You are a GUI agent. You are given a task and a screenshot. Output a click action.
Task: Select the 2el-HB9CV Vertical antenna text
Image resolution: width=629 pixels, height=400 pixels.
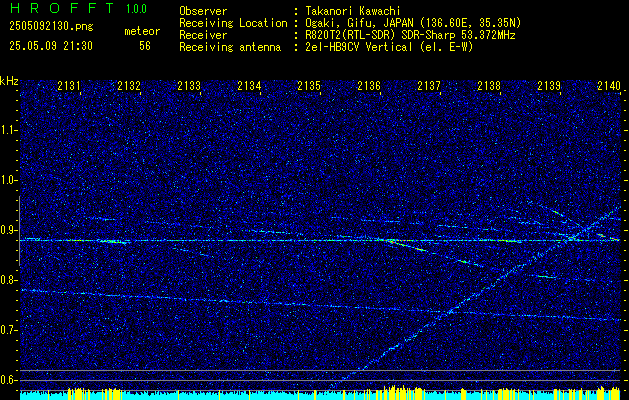coord(389,47)
